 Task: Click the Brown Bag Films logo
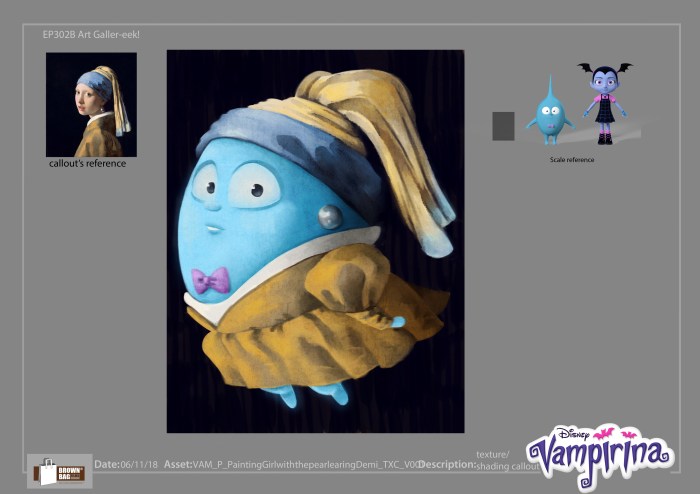tap(59, 471)
